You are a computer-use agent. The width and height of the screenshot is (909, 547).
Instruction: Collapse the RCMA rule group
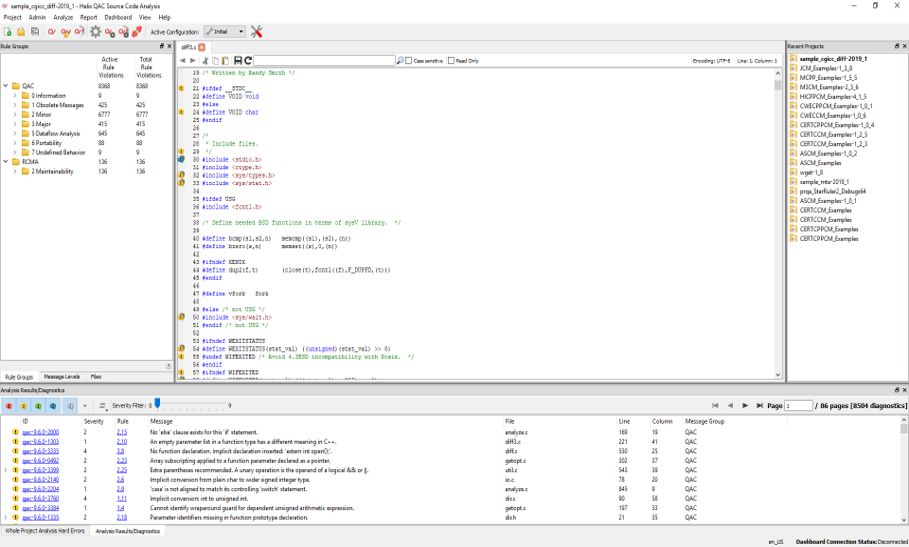tap(6, 161)
